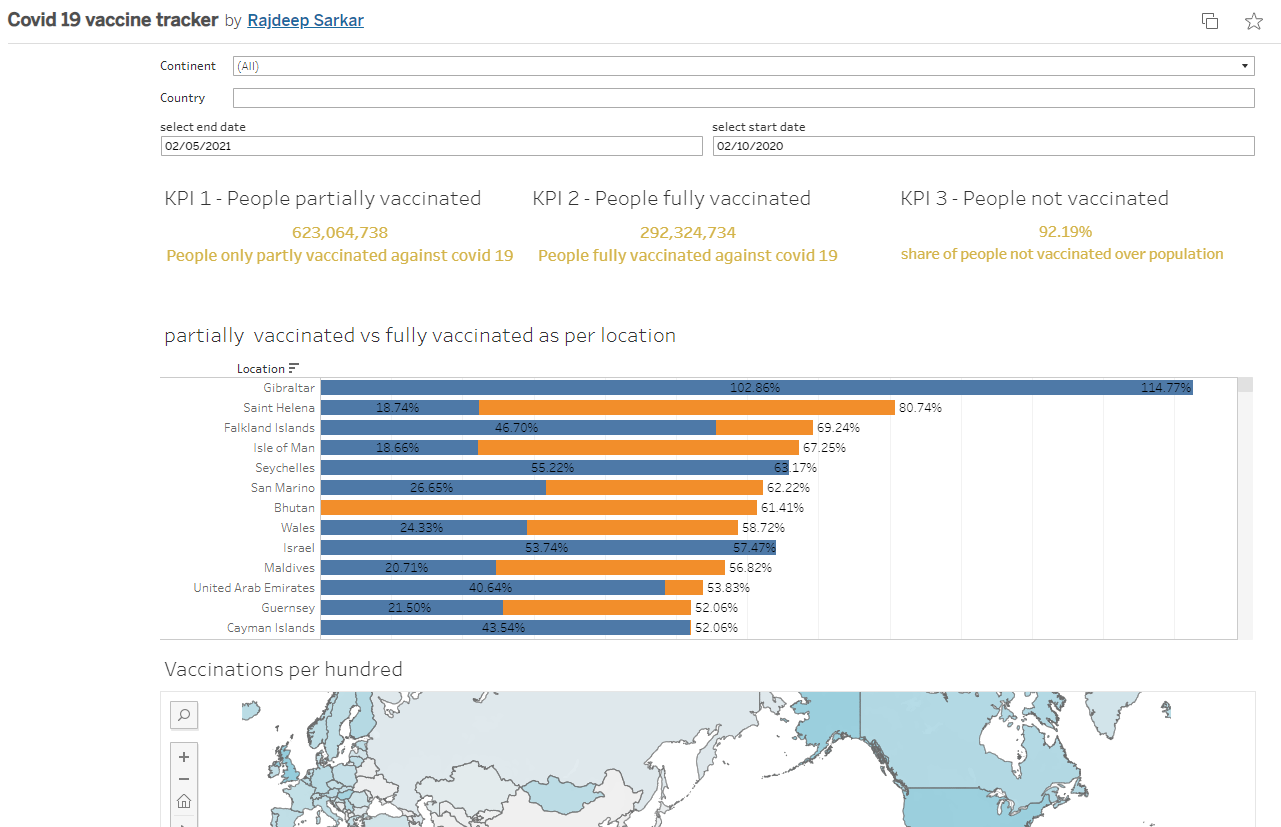Click the Covid 19 vaccine tracker title
Viewport: 1281px width, 827px height.
112,20
